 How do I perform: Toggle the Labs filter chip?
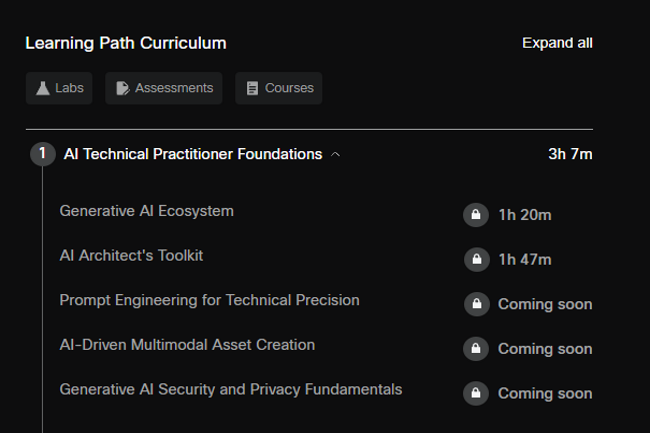pos(59,88)
